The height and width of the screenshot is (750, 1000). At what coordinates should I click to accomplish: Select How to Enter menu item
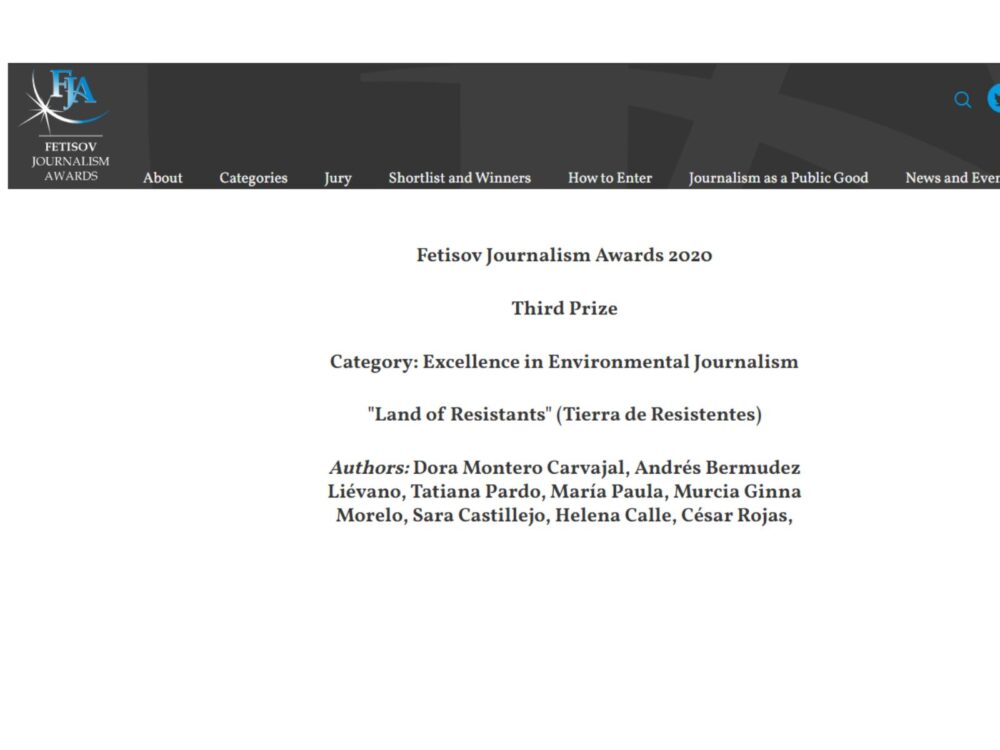610,178
